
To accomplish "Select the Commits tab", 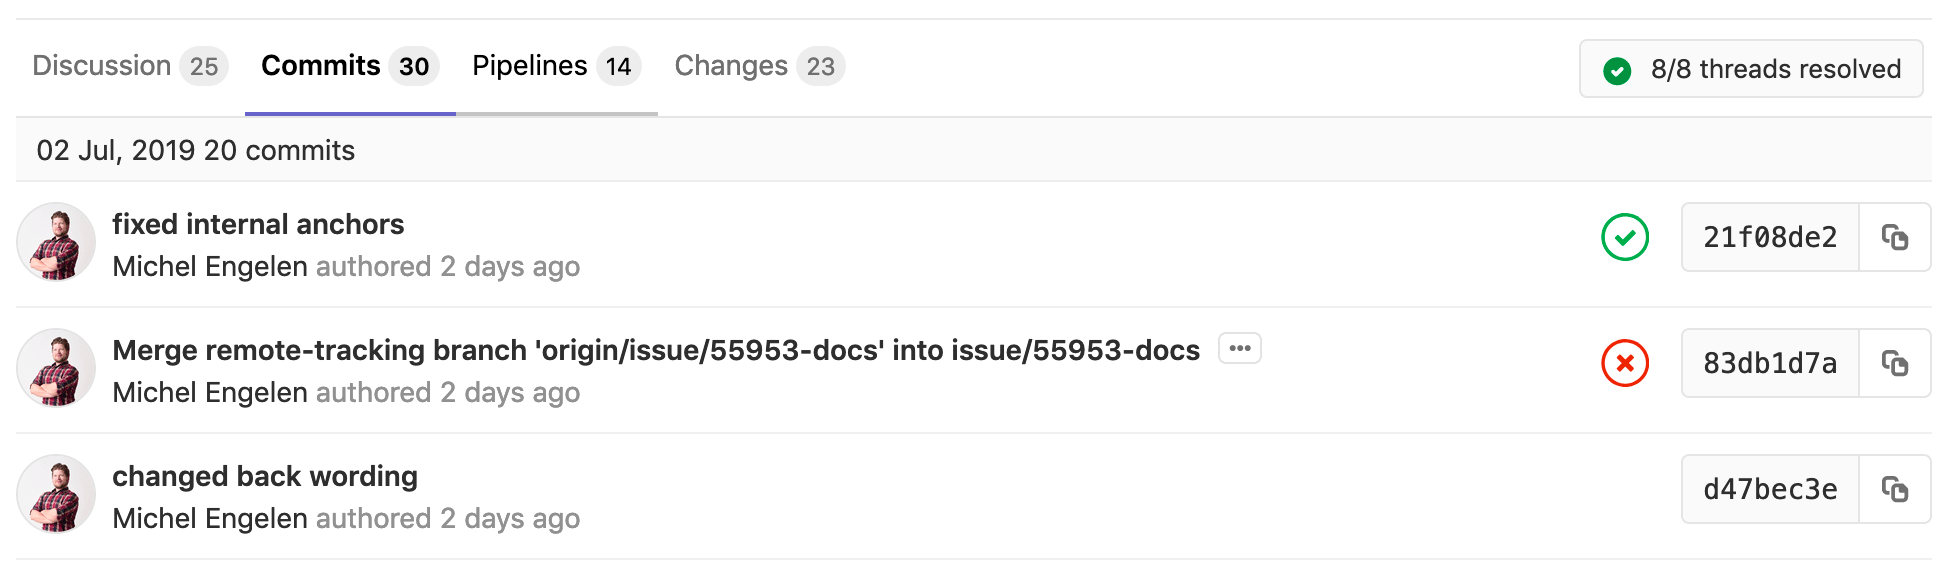I will coord(321,66).
